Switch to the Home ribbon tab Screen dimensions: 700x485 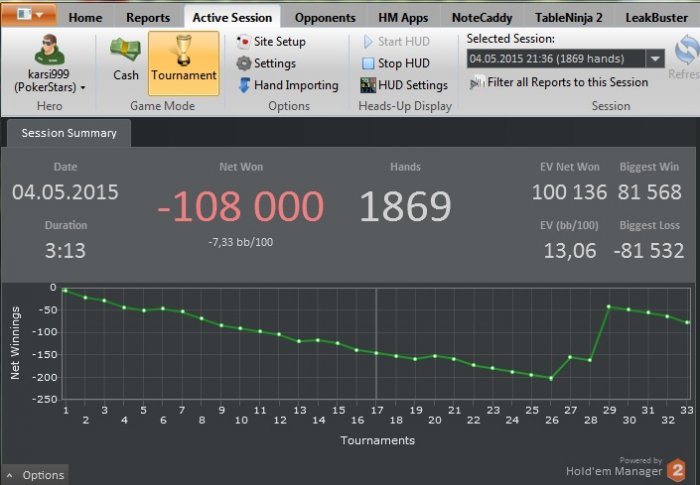[85, 17]
